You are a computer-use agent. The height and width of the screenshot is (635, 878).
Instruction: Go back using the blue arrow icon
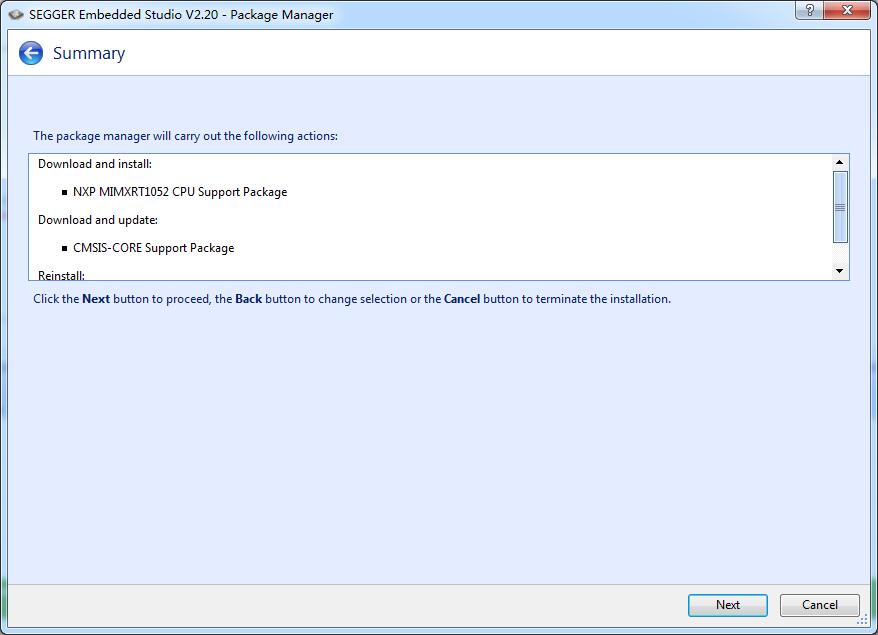(31, 53)
